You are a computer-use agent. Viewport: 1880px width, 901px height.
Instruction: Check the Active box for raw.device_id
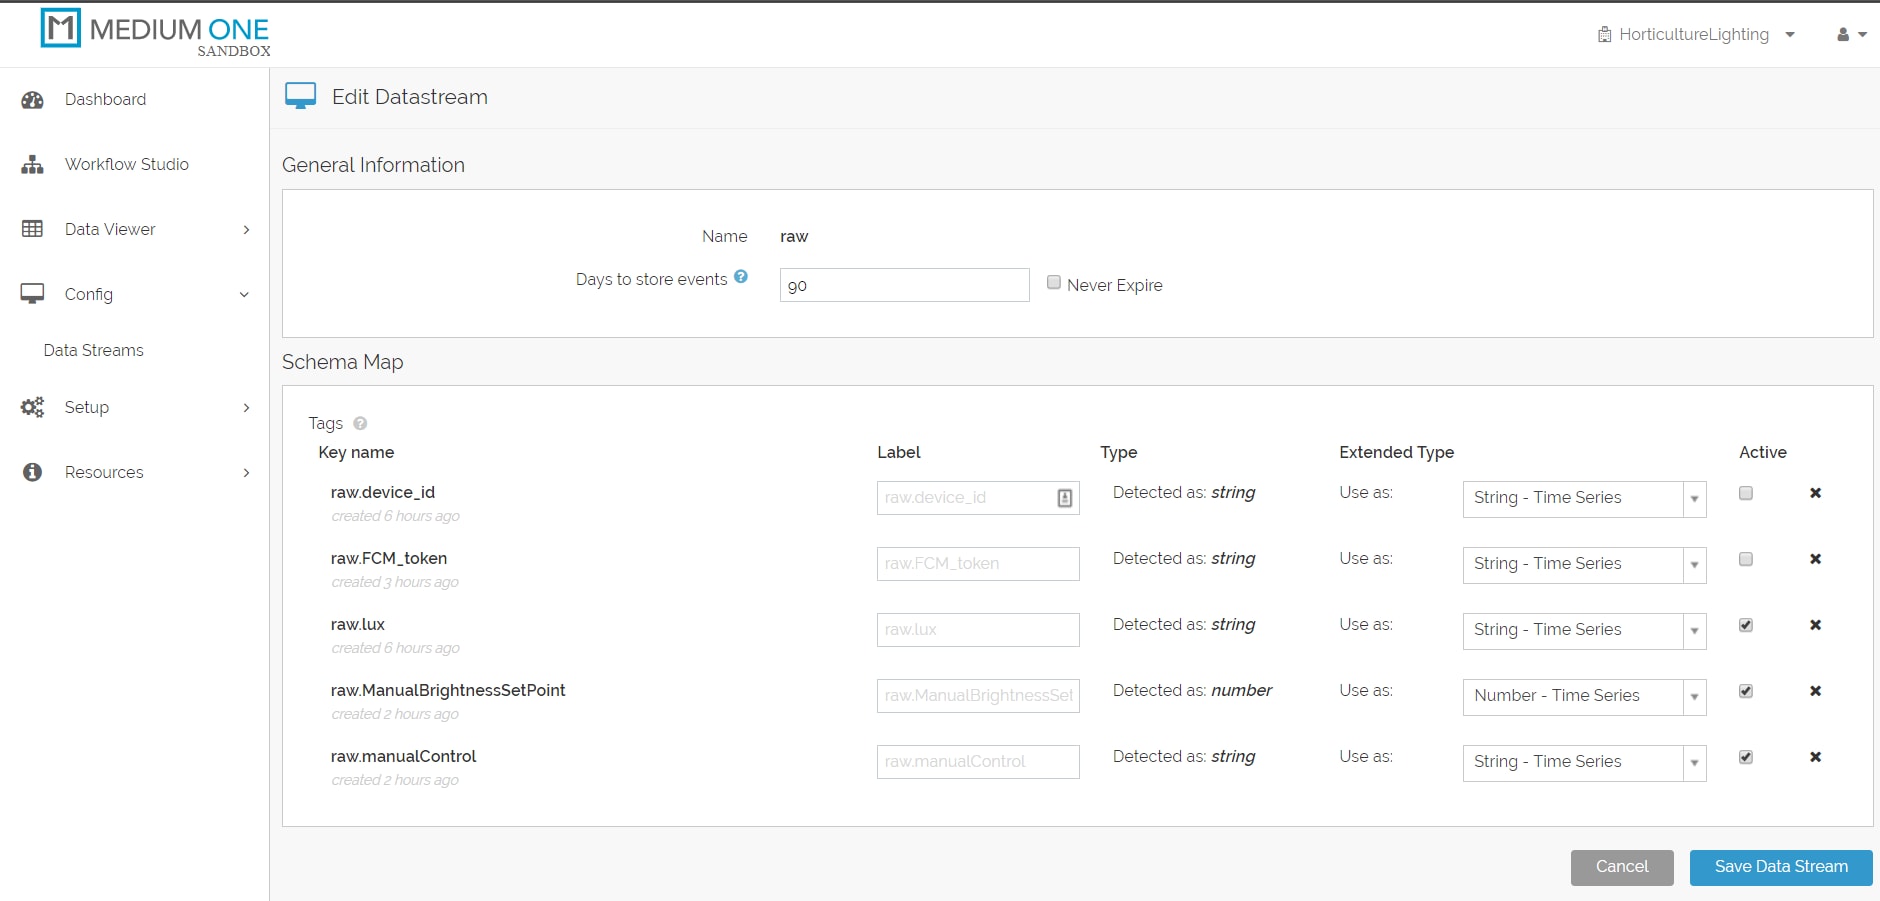(x=1746, y=493)
